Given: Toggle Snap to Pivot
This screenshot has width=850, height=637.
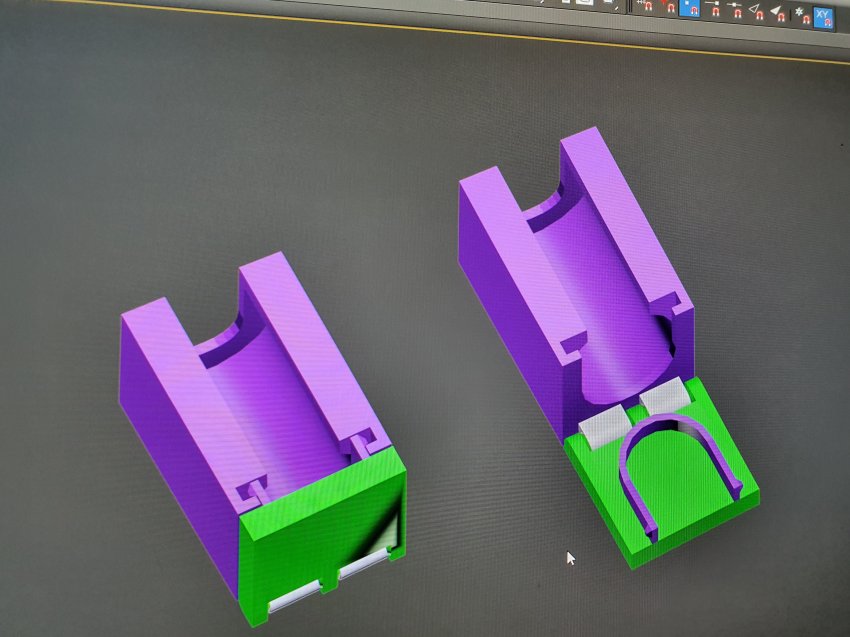Looking at the screenshot, I should [x=668, y=7].
